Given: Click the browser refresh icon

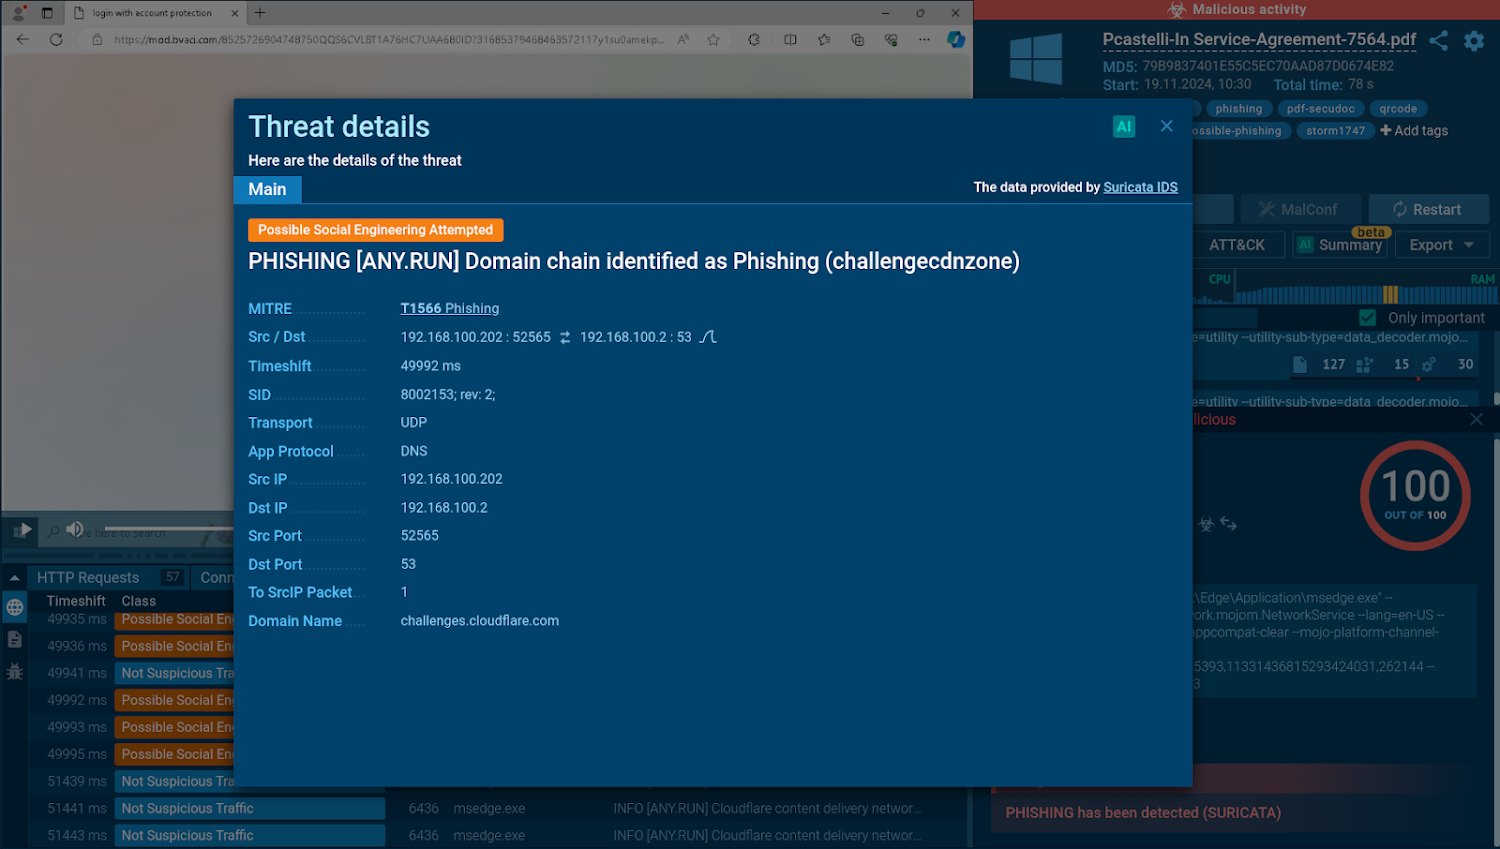Looking at the screenshot, I should coord(56,39).
